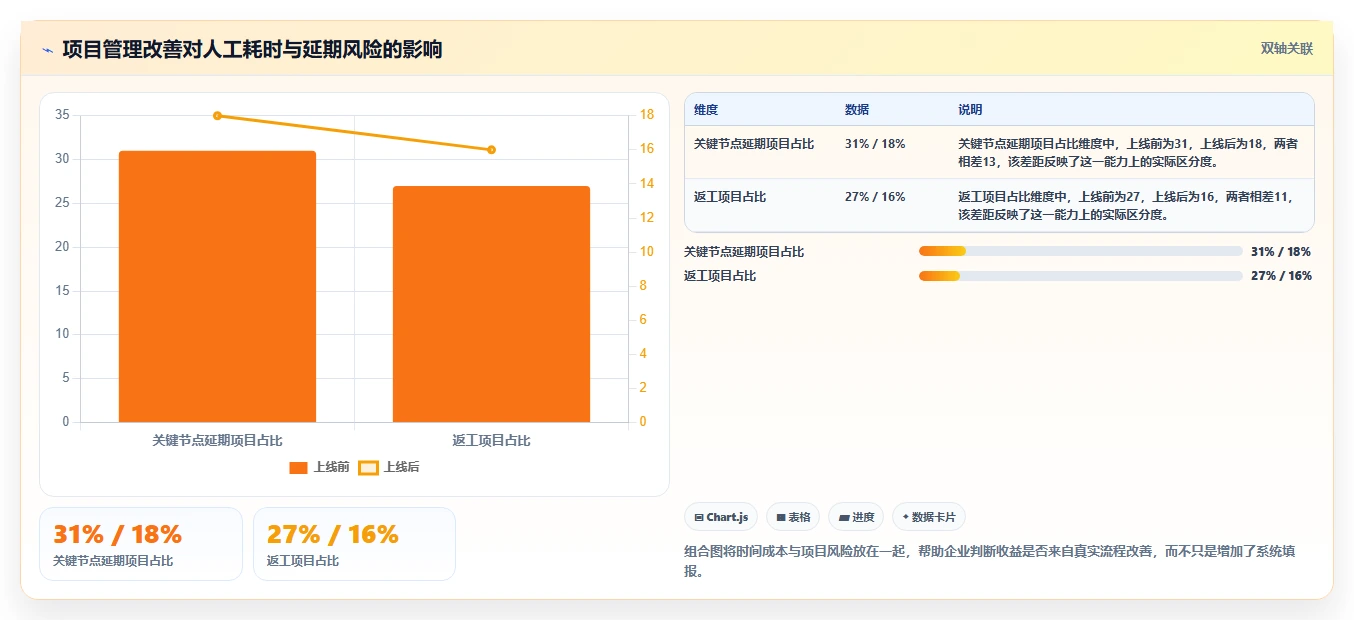Select the 进度 tag chip
The height and width of the screenshot is (620, 1354).
(x=856, y=517)
